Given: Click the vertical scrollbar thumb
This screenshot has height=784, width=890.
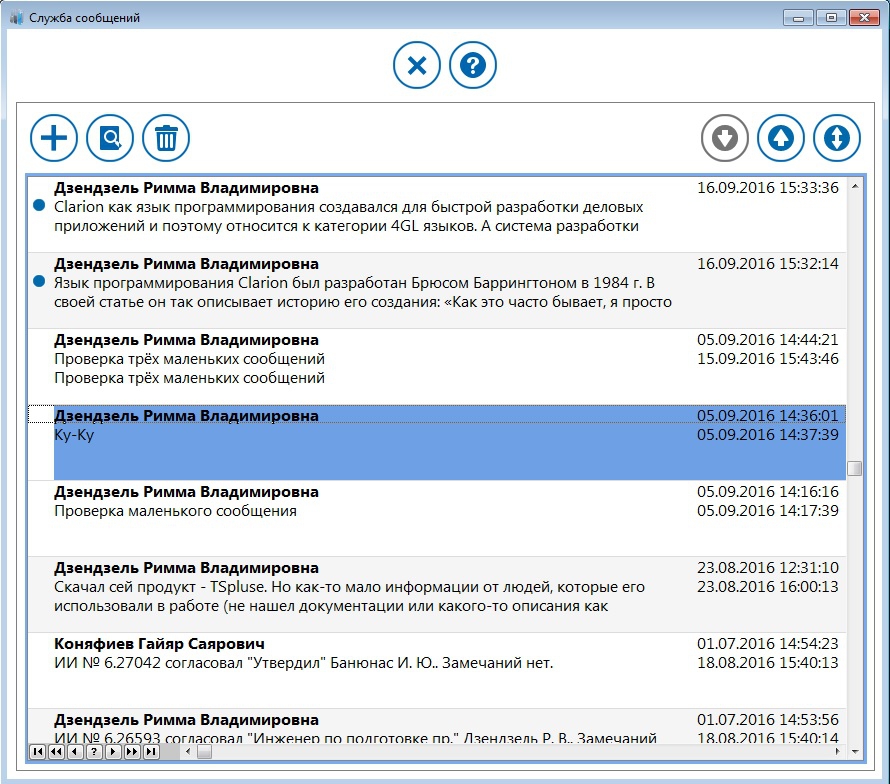Looking at the screenshot, I should click(854, 468).
